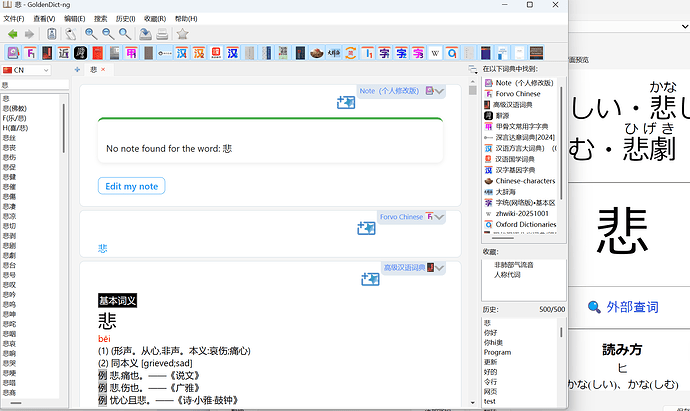Open a new tab with plus

(x=77, y=70)
